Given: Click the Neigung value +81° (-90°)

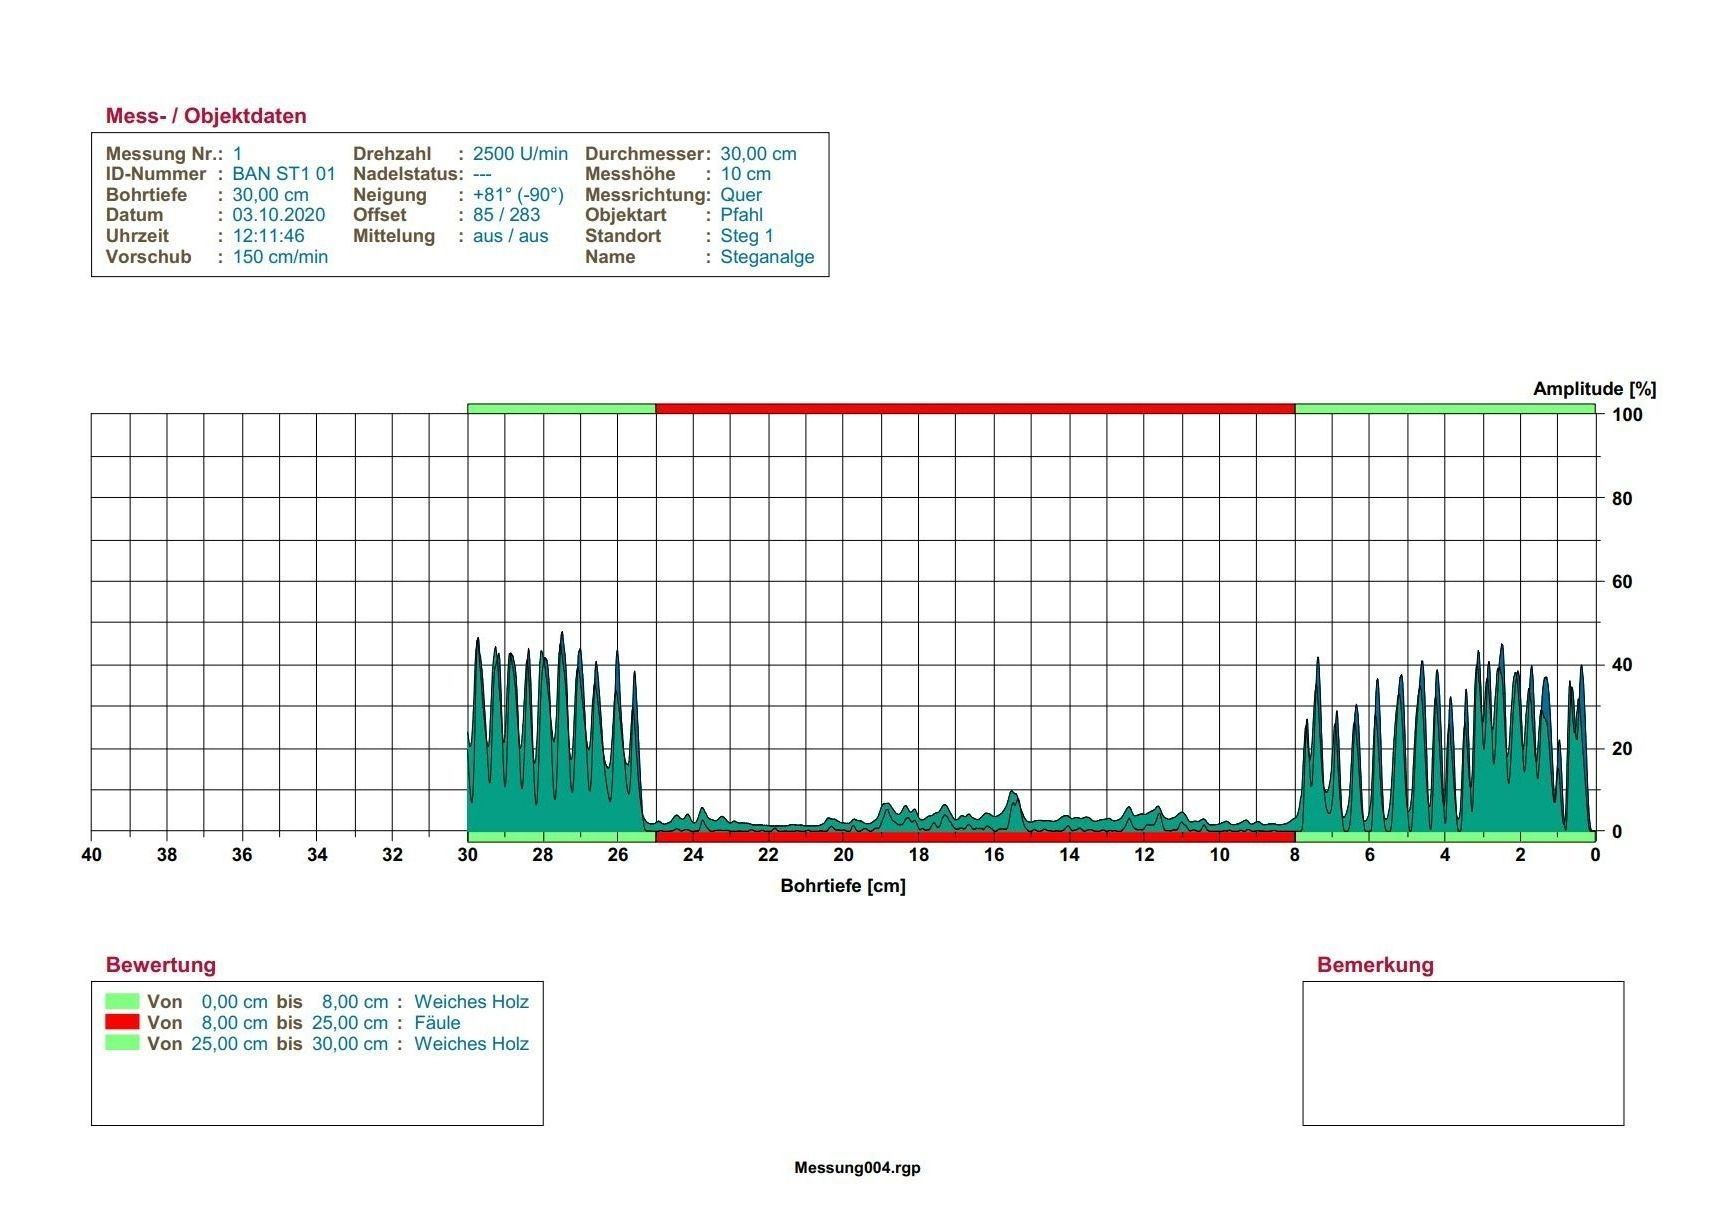Looking at the screenshot, I should pos(518,195).
